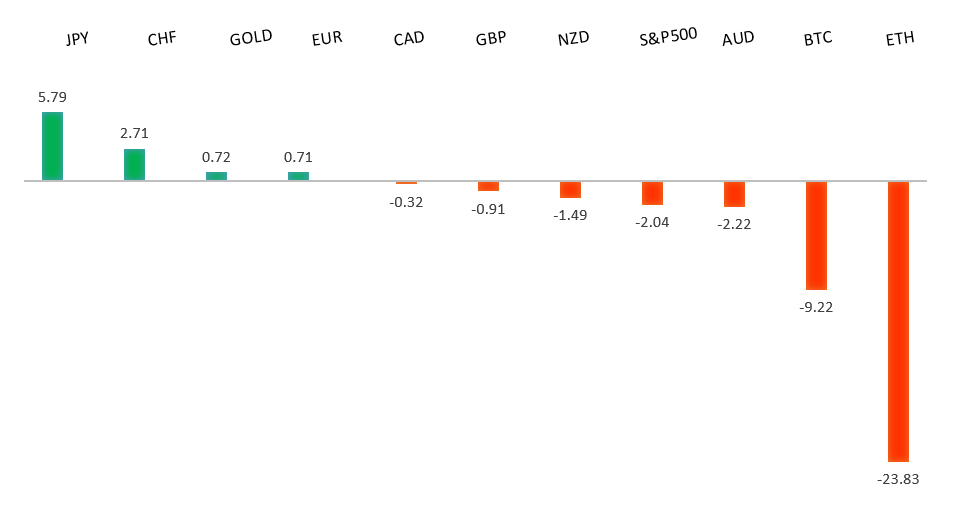Click the S&P500 category label
Screen dimensions: 955x510
point(668,41)
